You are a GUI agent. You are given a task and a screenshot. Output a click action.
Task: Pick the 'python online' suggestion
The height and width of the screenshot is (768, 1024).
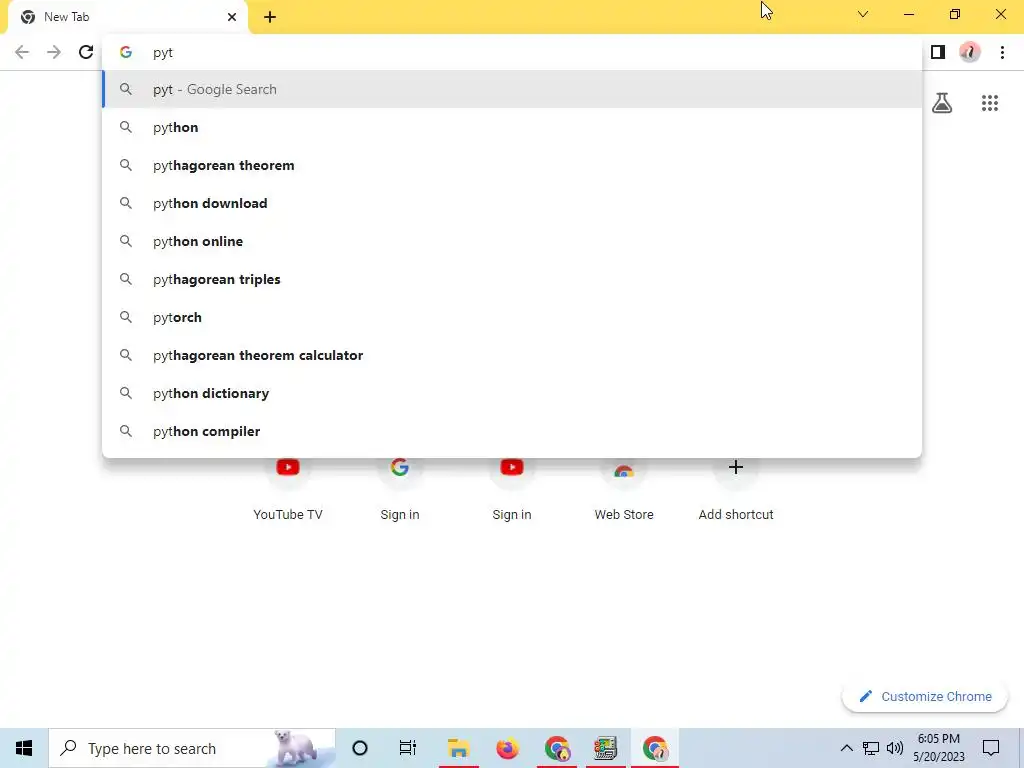point(512,241)
